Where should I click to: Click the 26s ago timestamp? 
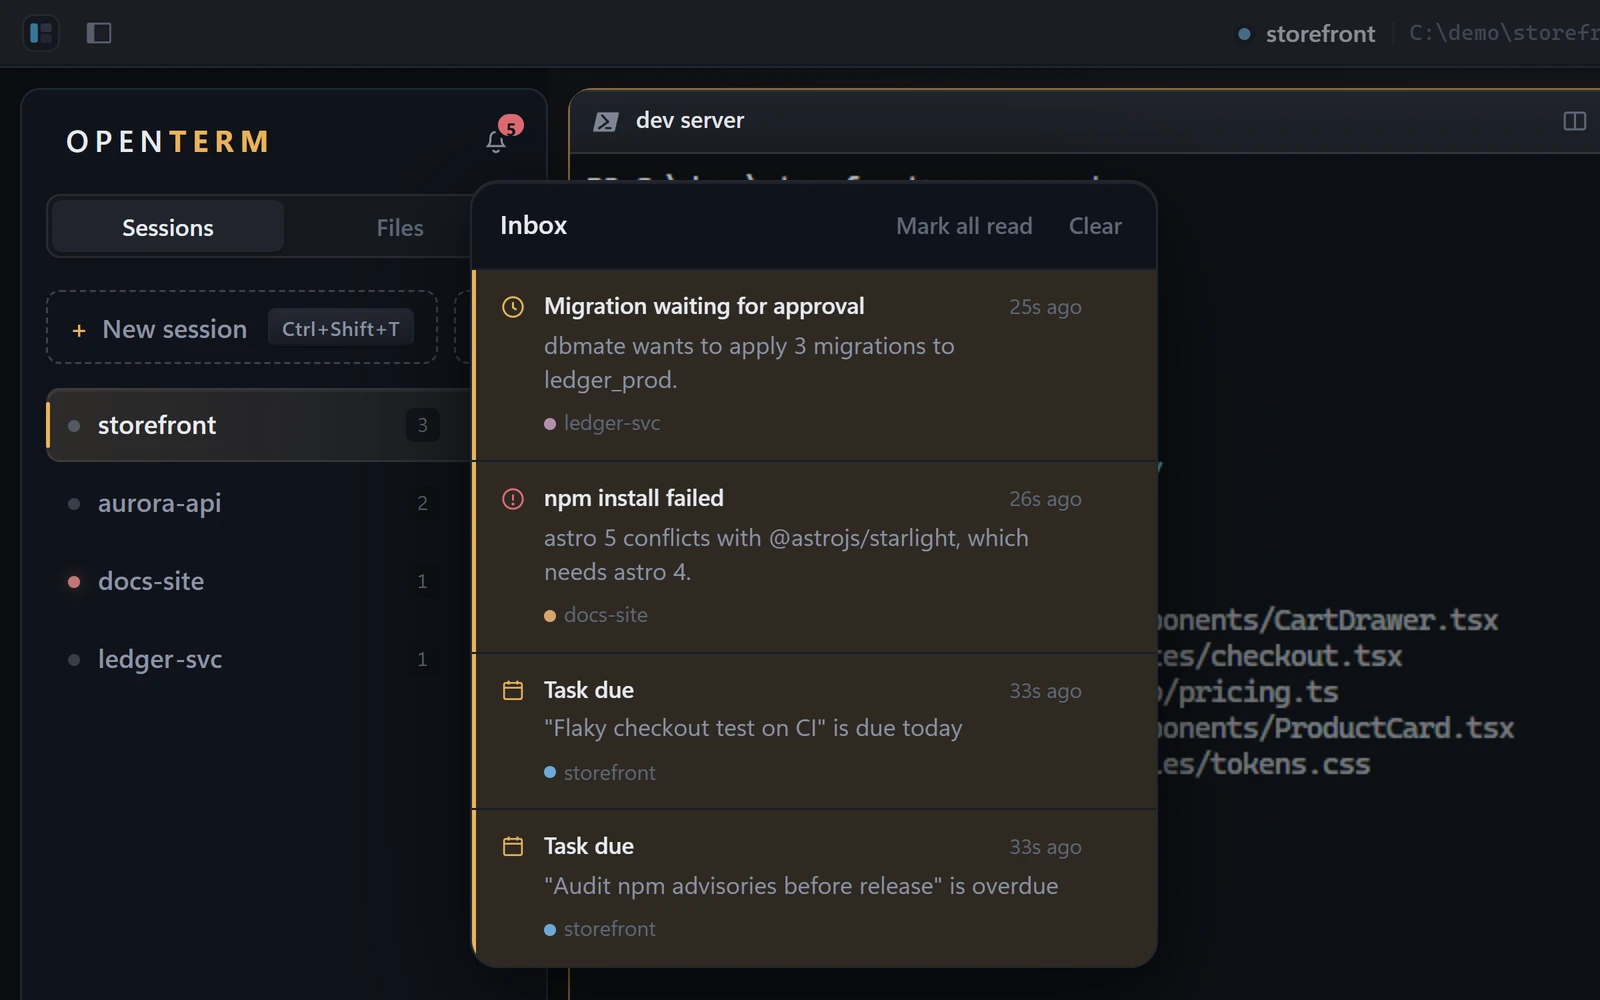pos(1045,499)
